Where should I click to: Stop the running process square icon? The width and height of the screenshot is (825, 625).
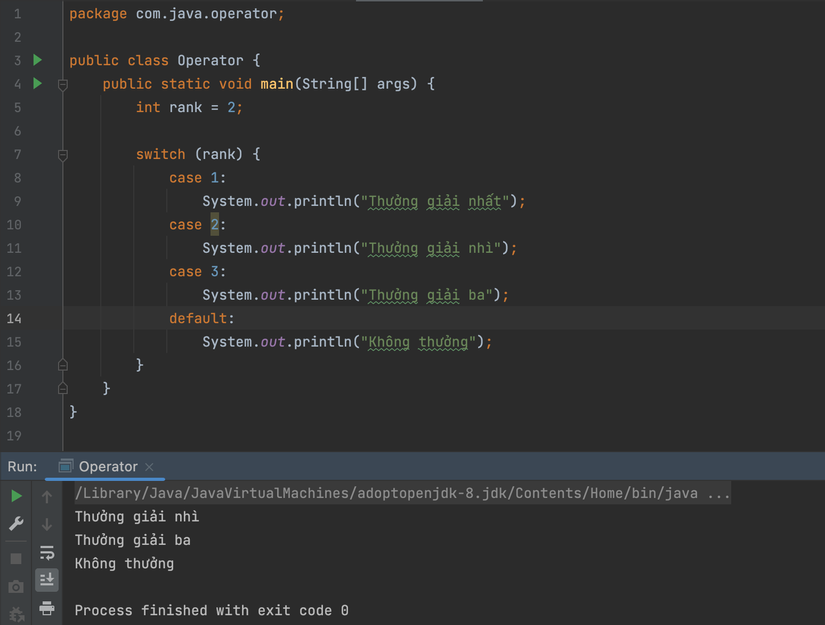coord(16,559)
